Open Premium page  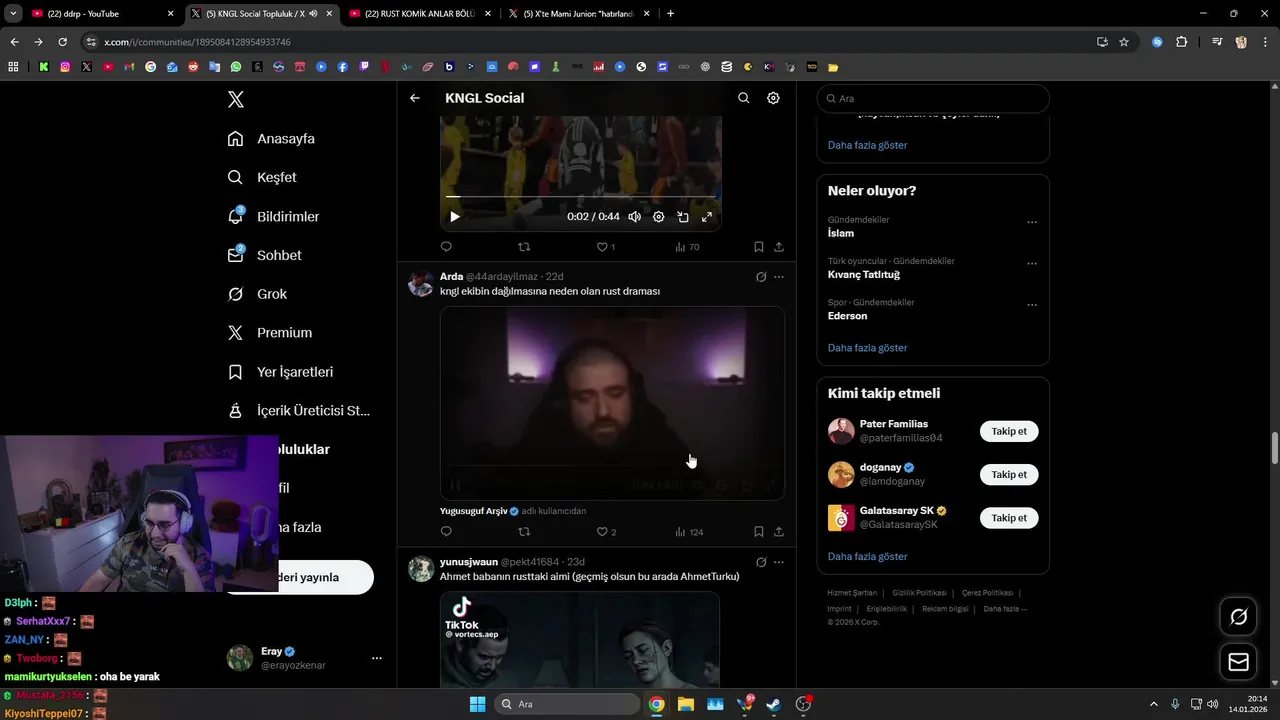[x=270, y=333]
